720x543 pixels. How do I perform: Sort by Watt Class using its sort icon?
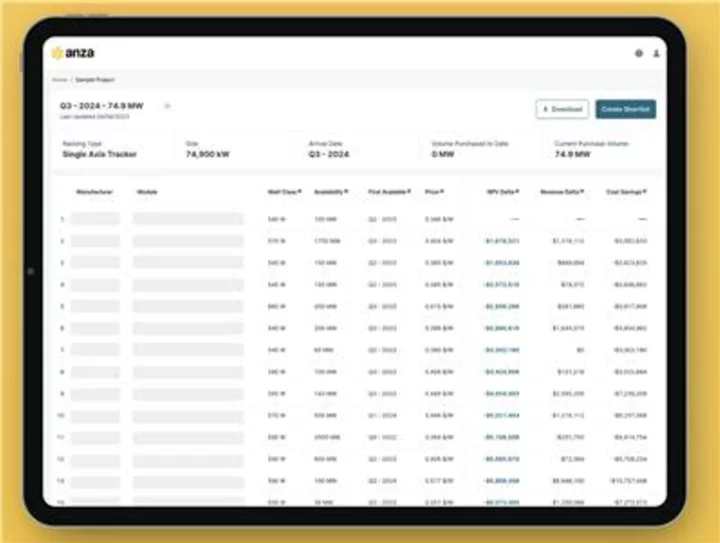(x=300, y=191)
